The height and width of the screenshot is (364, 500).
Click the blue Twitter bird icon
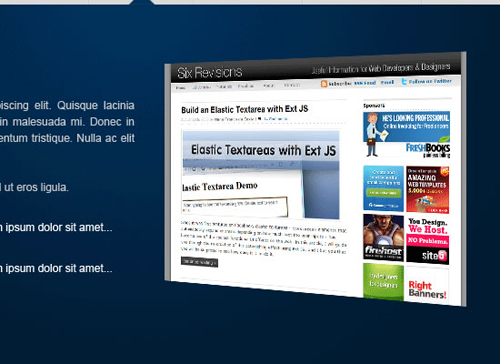404,82
